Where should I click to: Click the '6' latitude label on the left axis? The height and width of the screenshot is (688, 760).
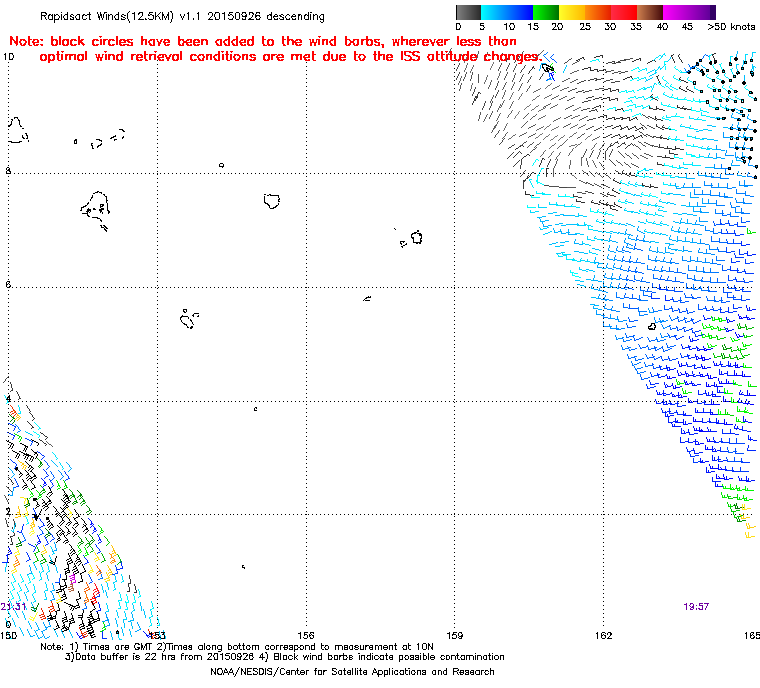(8, 285)
